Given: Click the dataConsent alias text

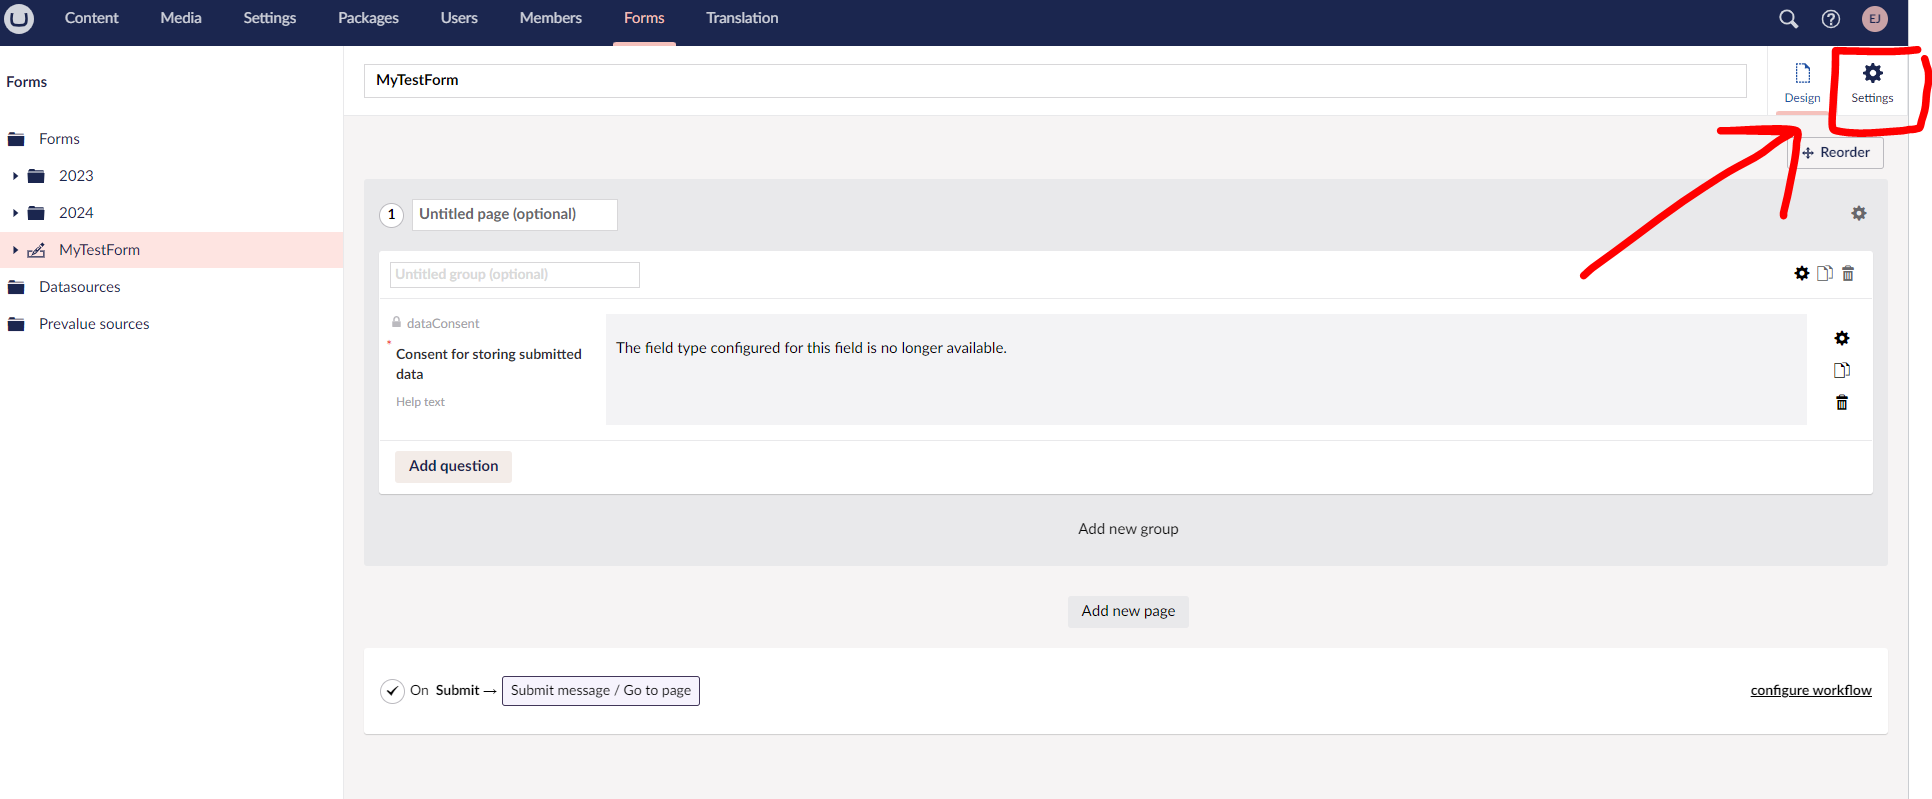Looking at the screenshot, I should [x=443, y=324].
